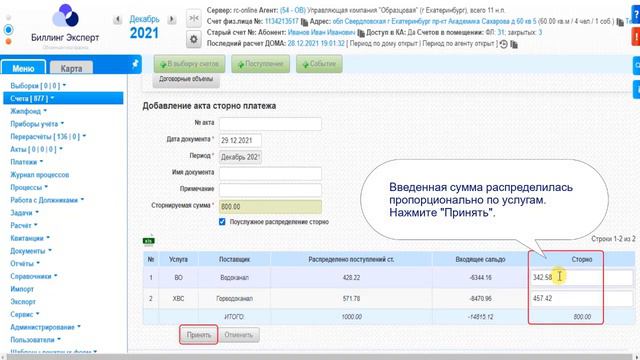Open the Импорт menu item
The image size is (640, 360).
[x=22, y=289]
